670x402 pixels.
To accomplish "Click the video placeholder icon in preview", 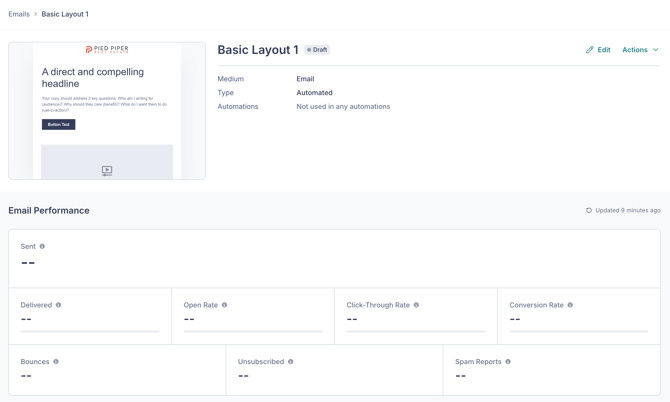I will tap(107, 171).
